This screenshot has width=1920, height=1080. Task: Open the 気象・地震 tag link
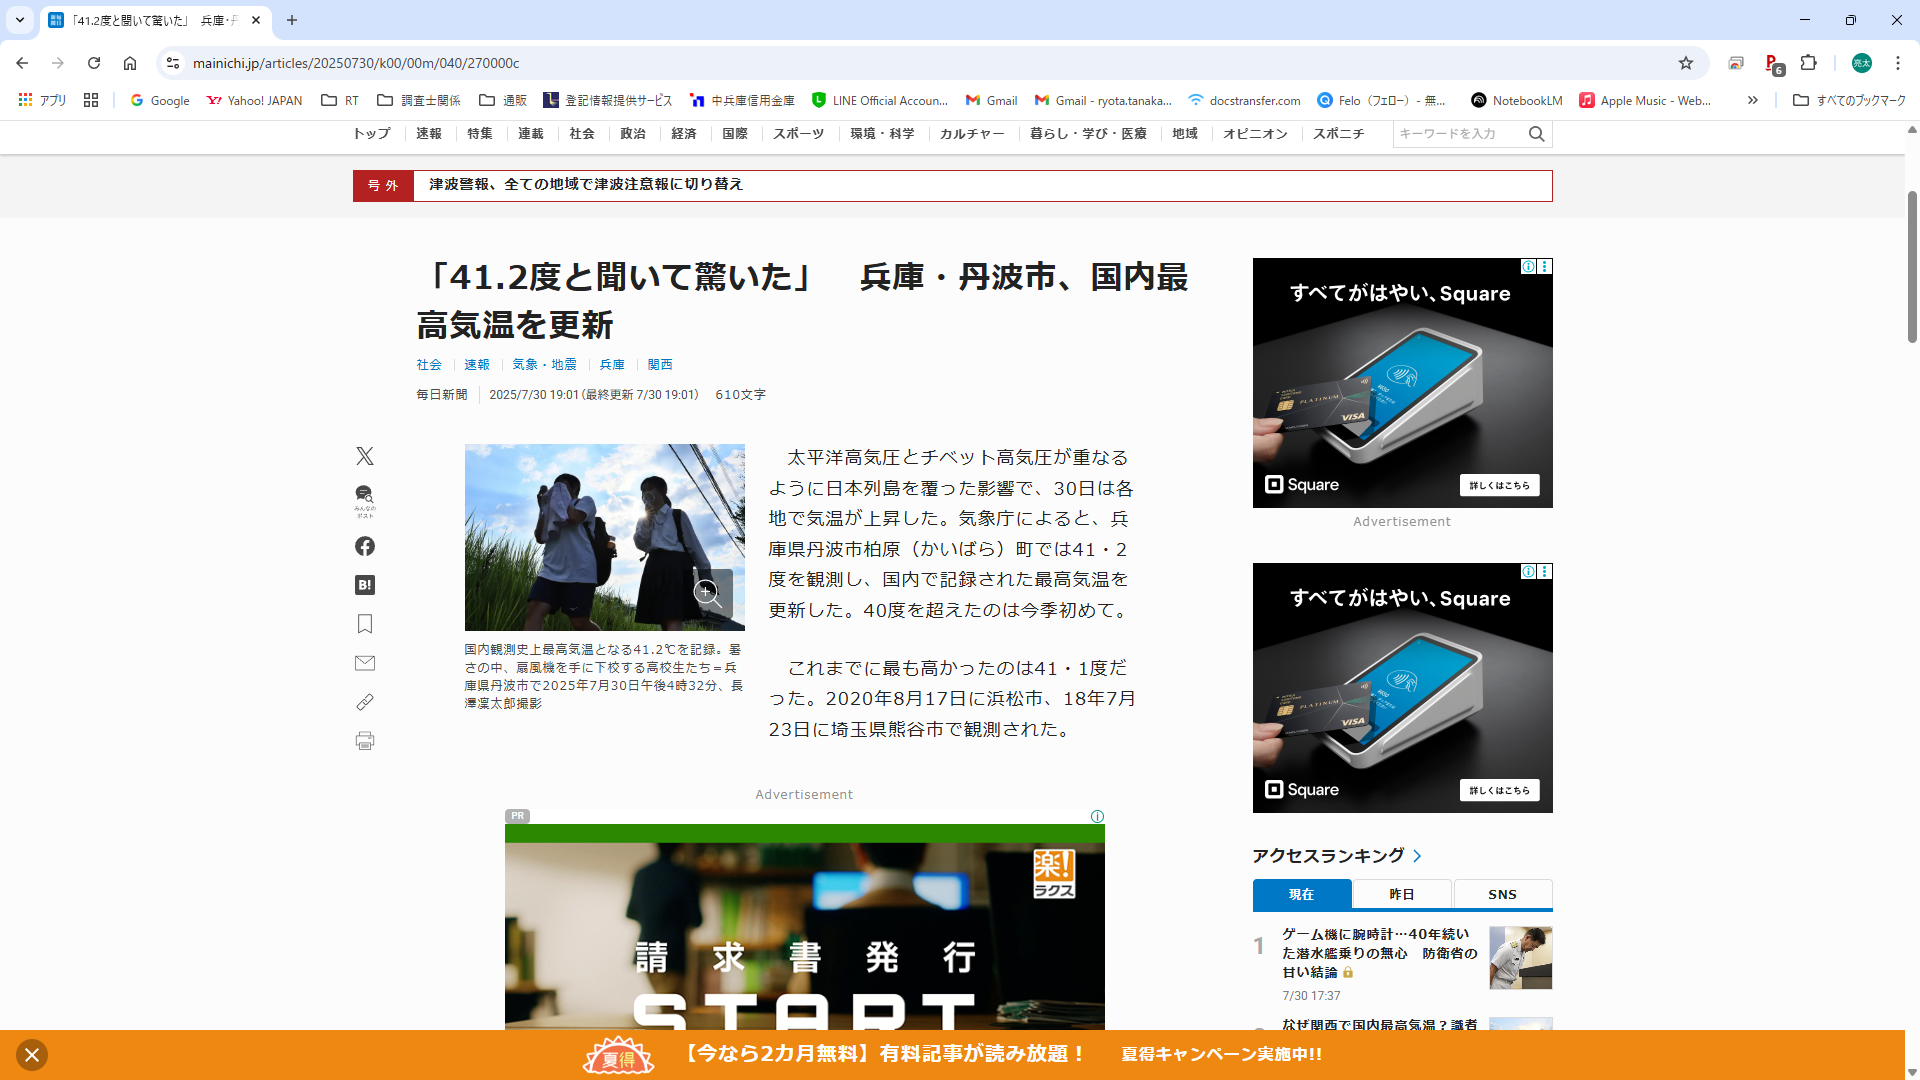(544, 365)
